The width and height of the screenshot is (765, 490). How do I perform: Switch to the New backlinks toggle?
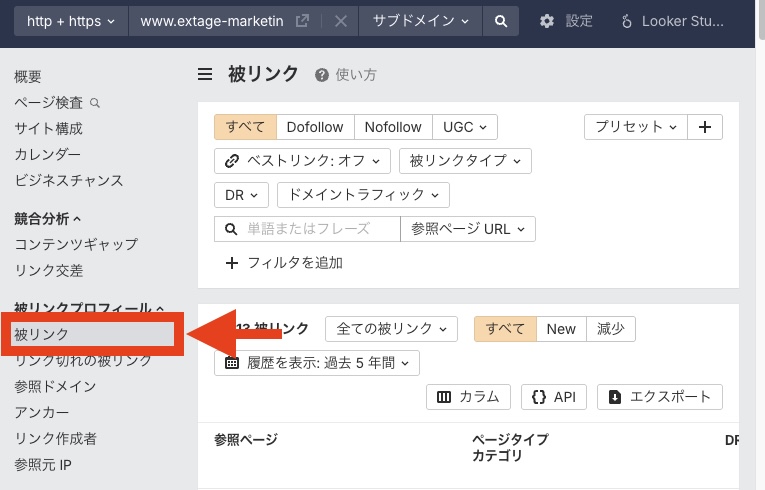point(561,329)
